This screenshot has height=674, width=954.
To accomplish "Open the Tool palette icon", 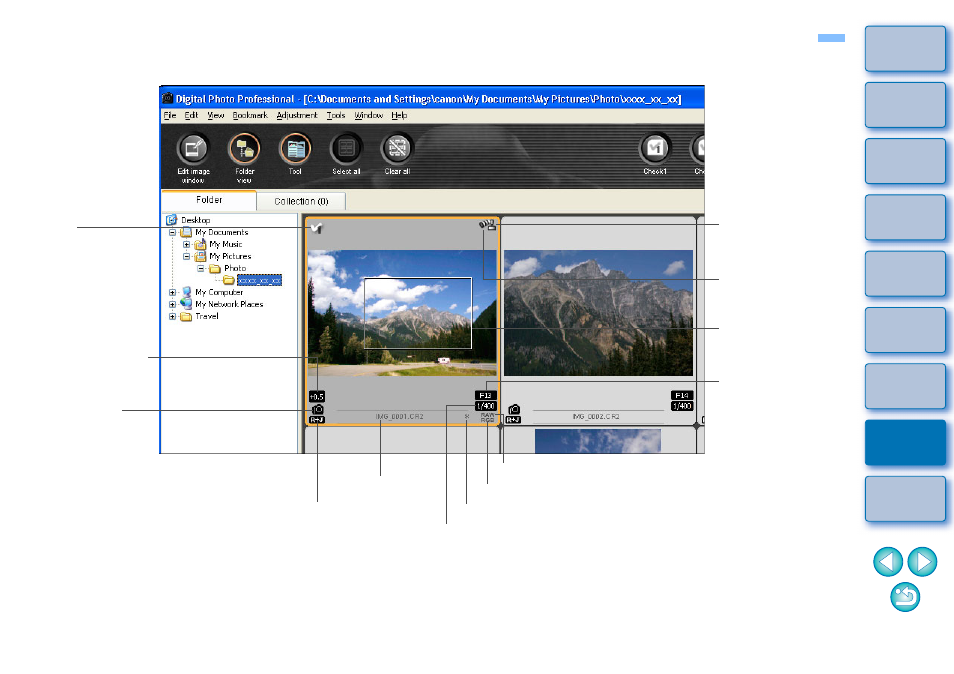I will [295, 149].
